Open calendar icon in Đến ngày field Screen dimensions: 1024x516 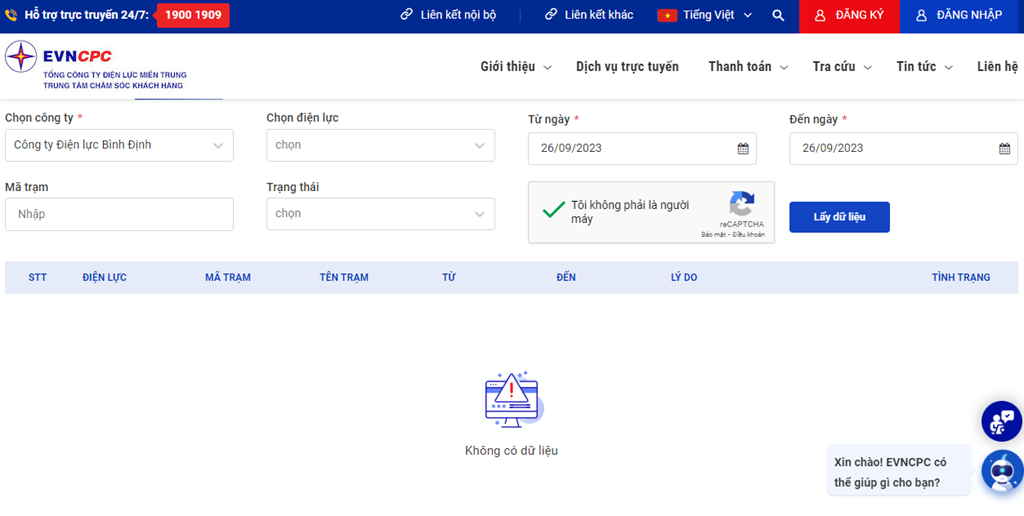coord(1004,148)
